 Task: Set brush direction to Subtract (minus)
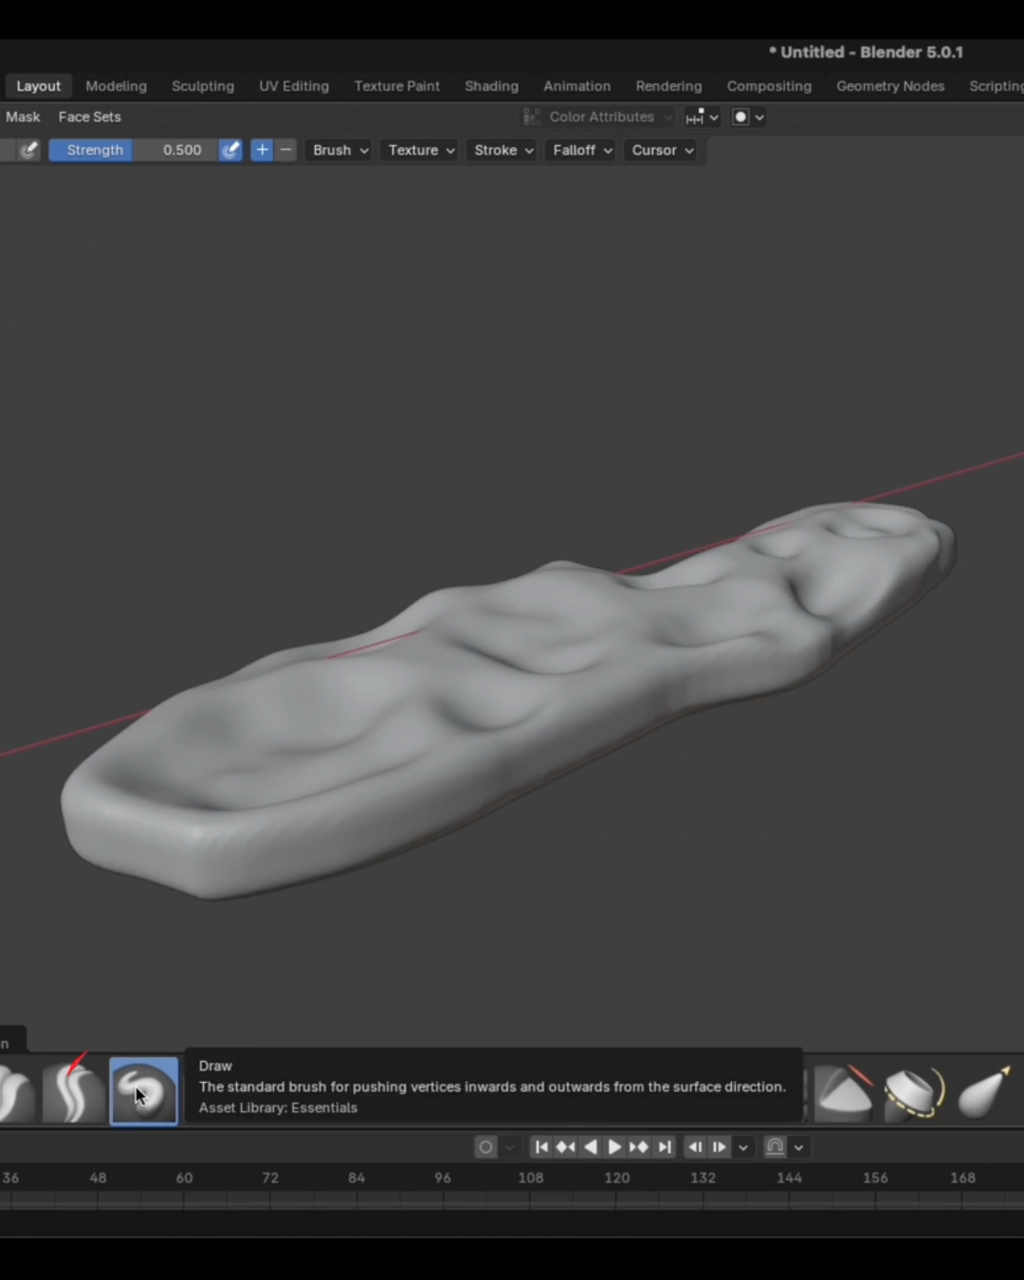286,150
